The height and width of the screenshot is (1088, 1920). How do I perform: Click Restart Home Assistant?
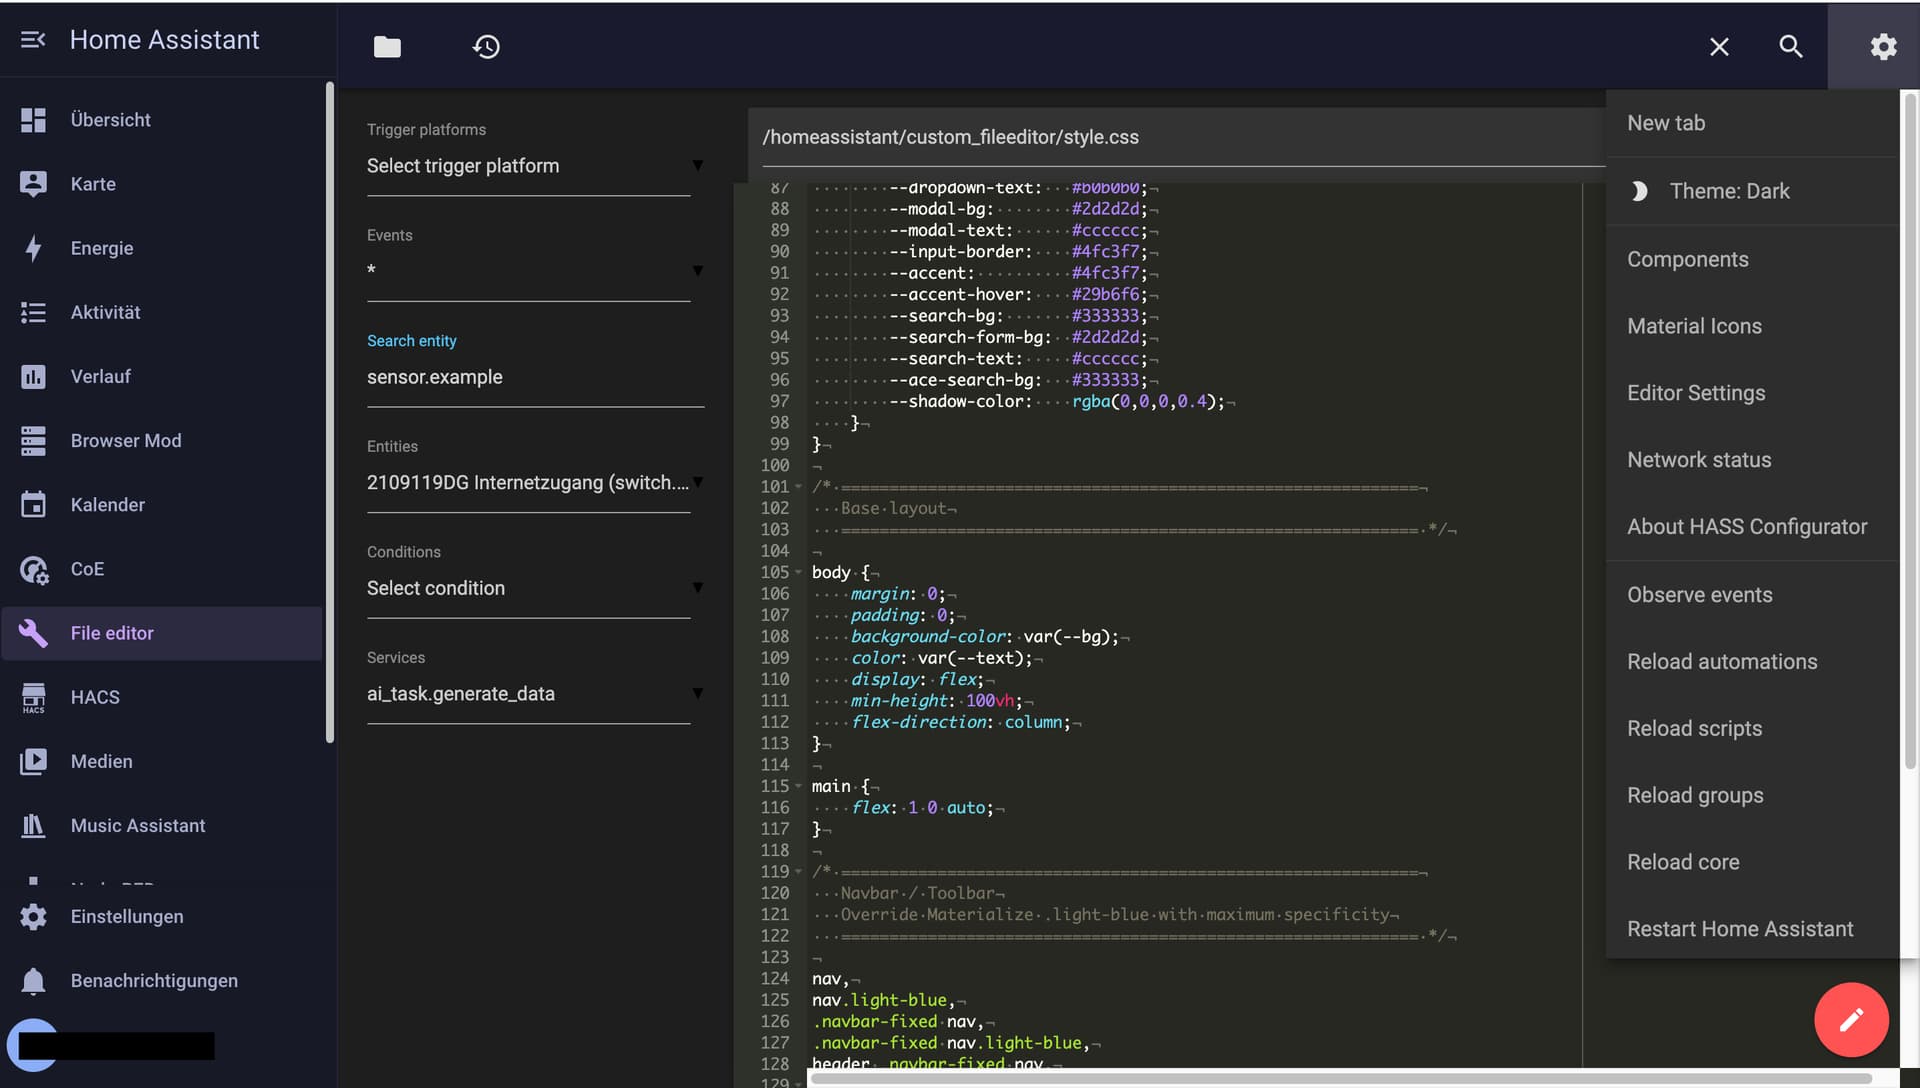1739,929
